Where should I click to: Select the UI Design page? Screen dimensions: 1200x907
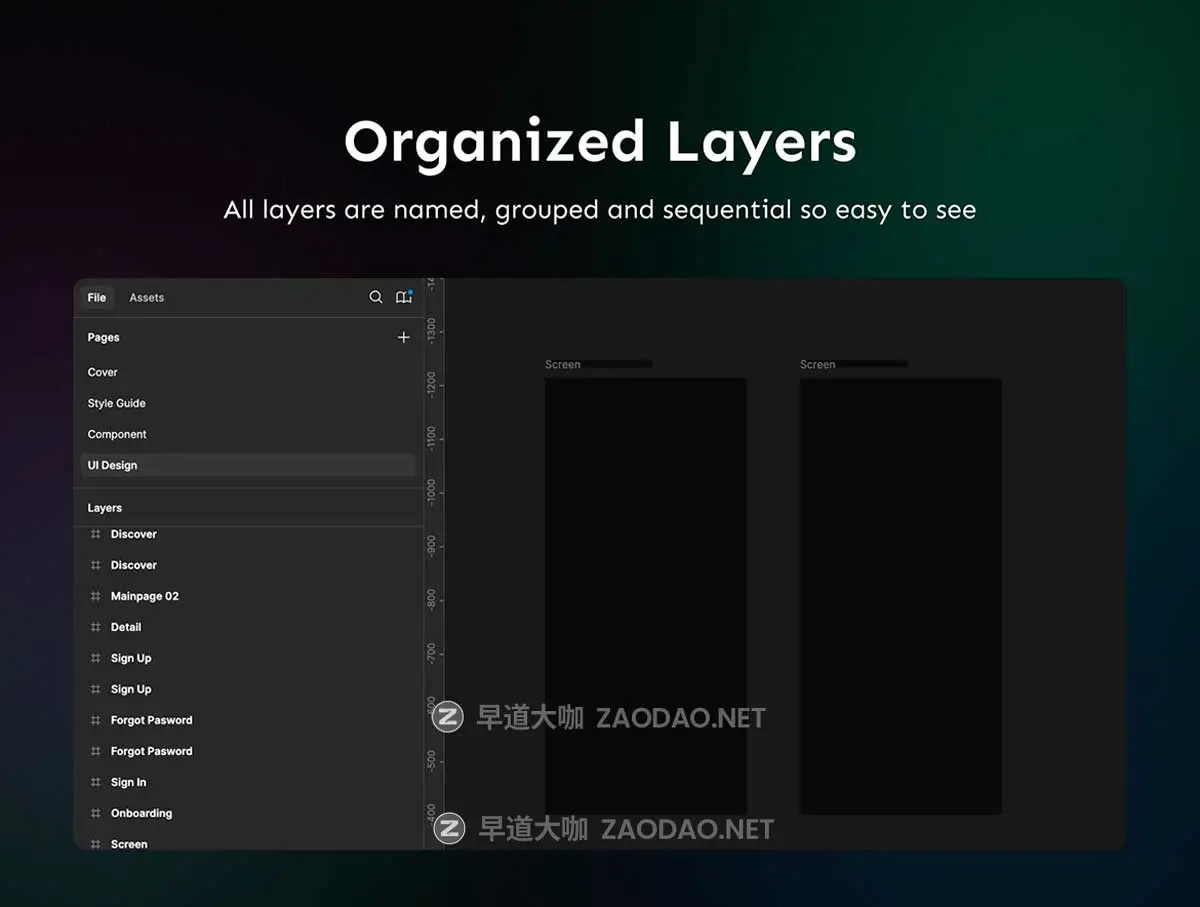(112, 465)
